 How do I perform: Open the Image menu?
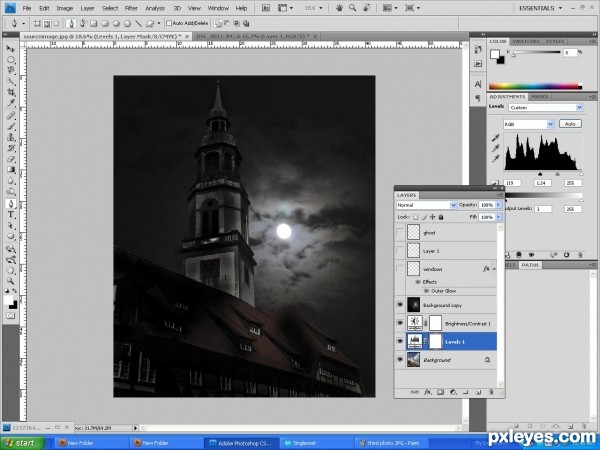(x=65, y=8)
